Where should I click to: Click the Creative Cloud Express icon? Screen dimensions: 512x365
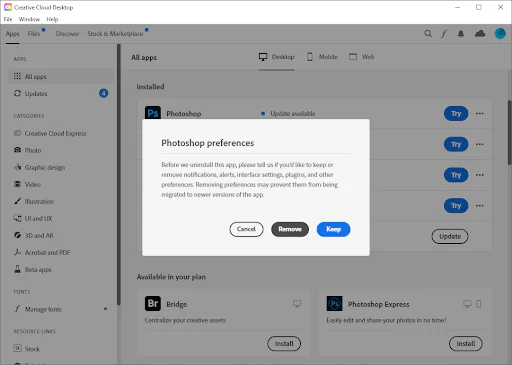click(x=17, y=133)
